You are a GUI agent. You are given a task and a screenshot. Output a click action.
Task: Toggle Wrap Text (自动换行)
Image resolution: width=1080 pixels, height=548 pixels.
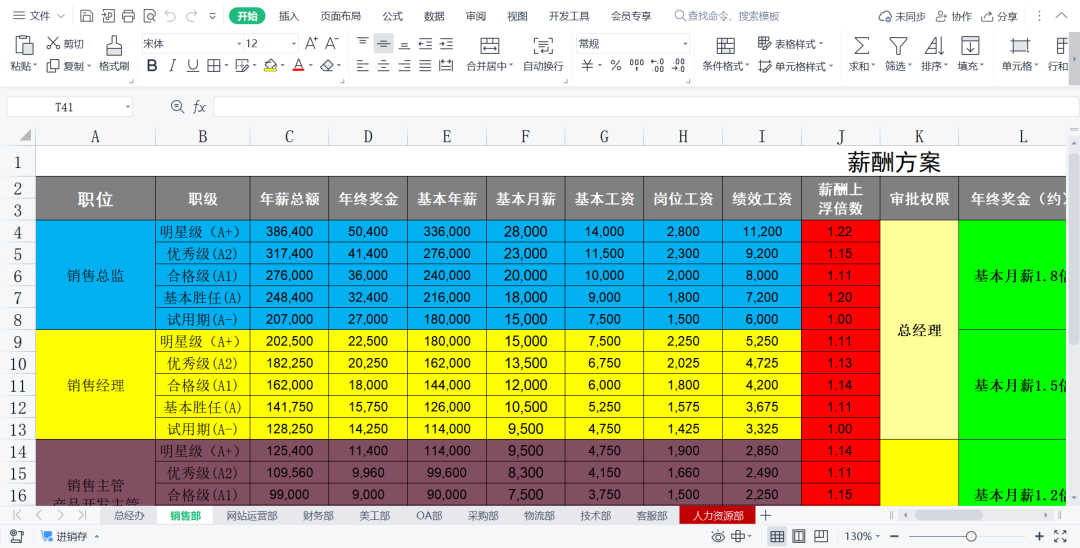pyautogui.click(x=543, y=45)
